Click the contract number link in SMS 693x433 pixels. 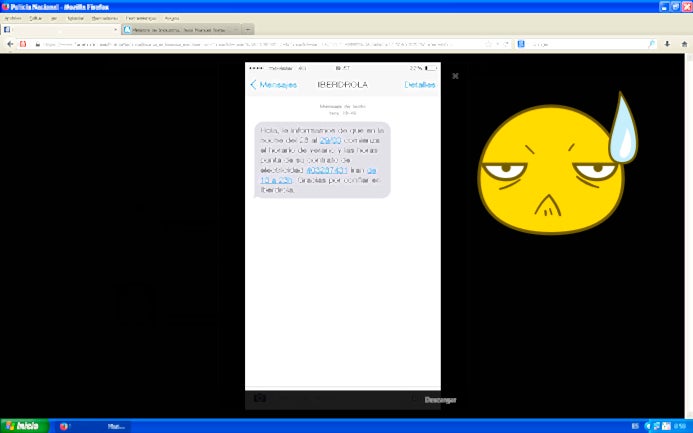[x=327, y=170]
